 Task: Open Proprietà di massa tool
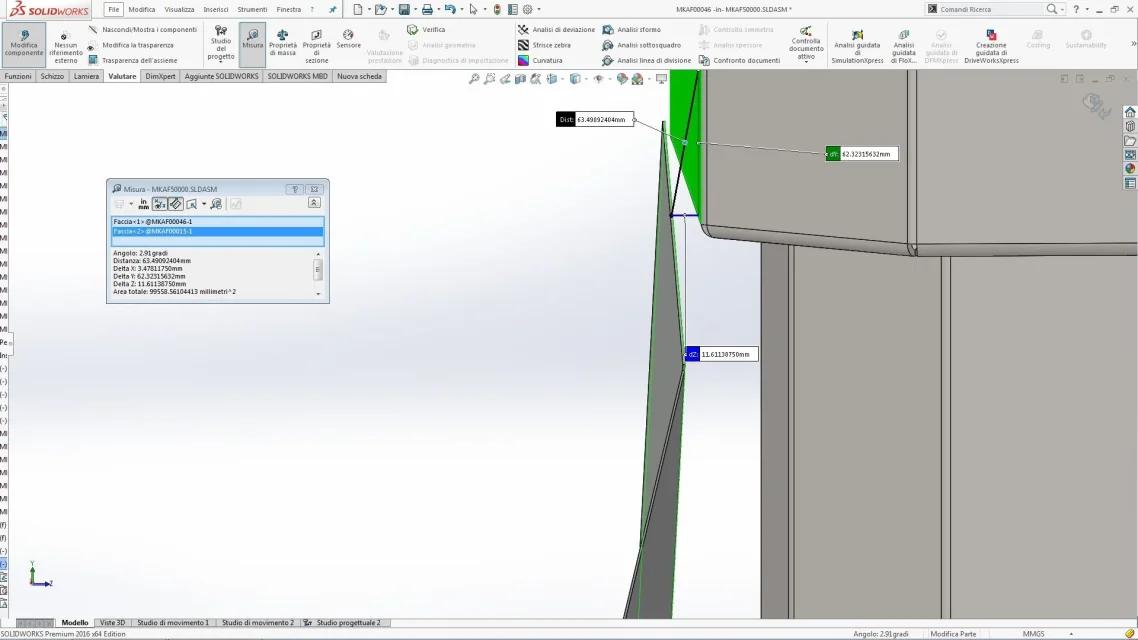(x=282, y=44)
